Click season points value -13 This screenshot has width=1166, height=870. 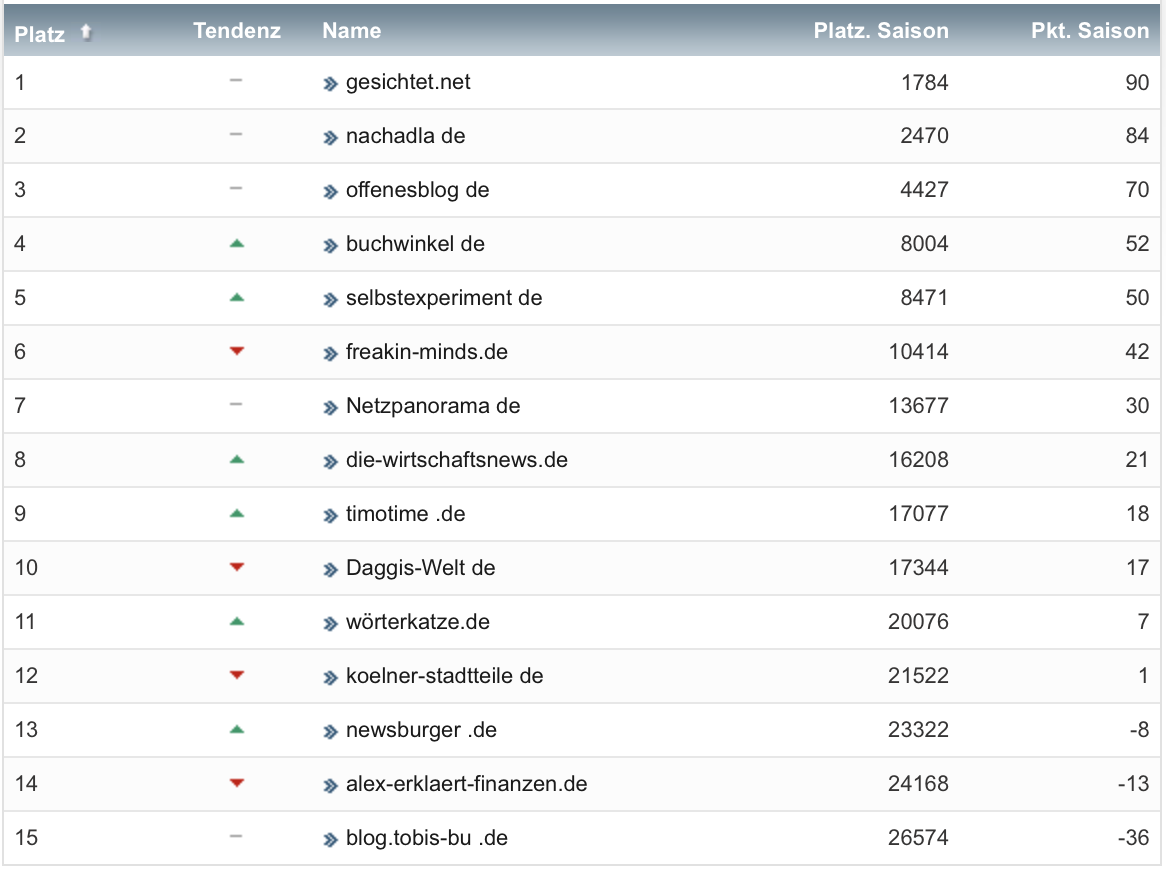click(x=1133, y=784)
